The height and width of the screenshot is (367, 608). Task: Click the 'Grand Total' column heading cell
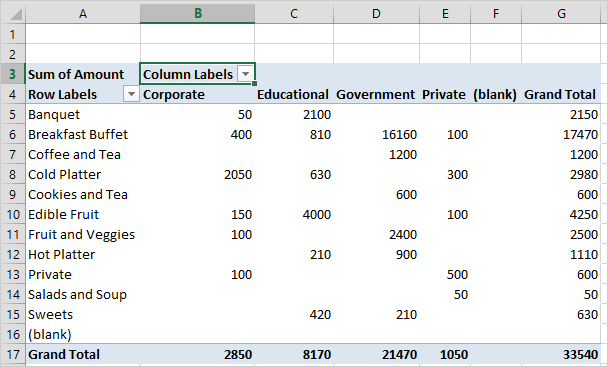(561, 94)
